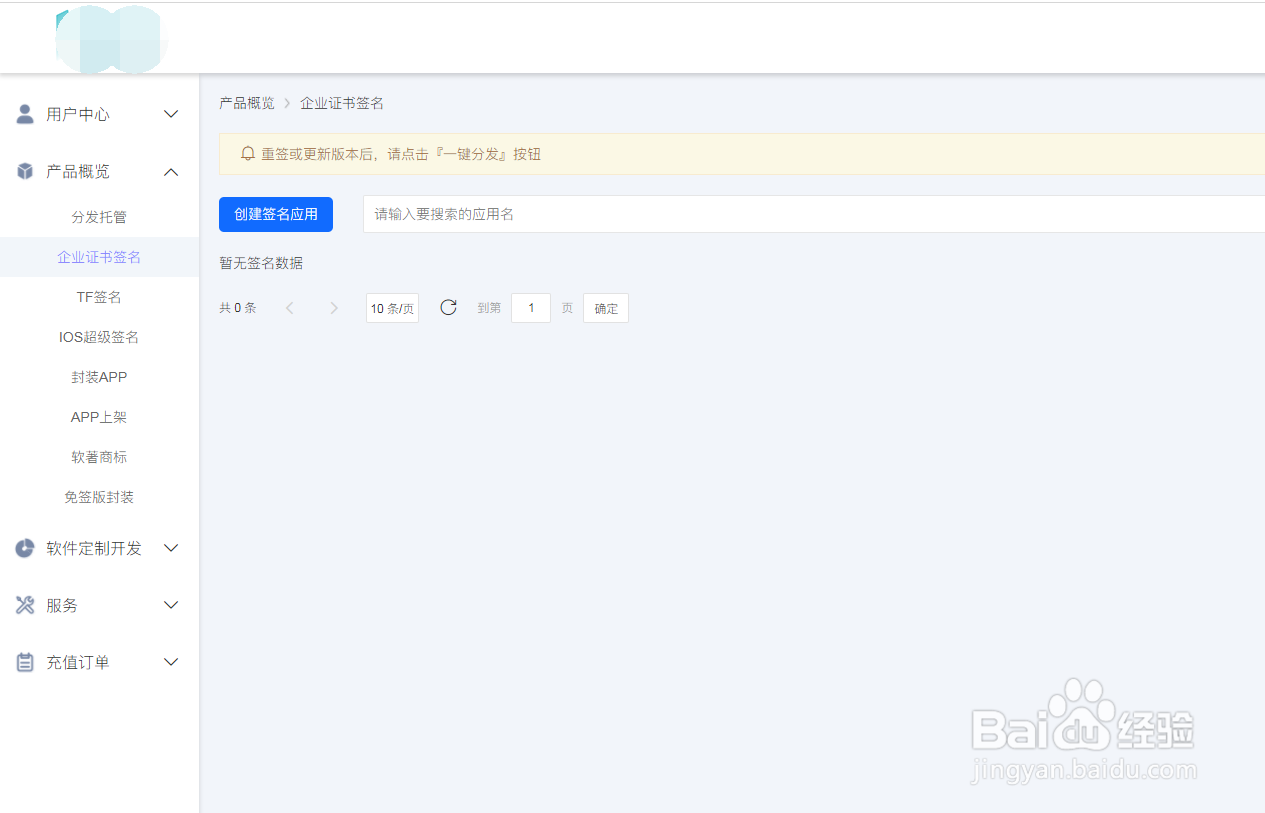Click the pie chart icon beside 软件定制开发
1265x813 pixels.
[25, 548]
